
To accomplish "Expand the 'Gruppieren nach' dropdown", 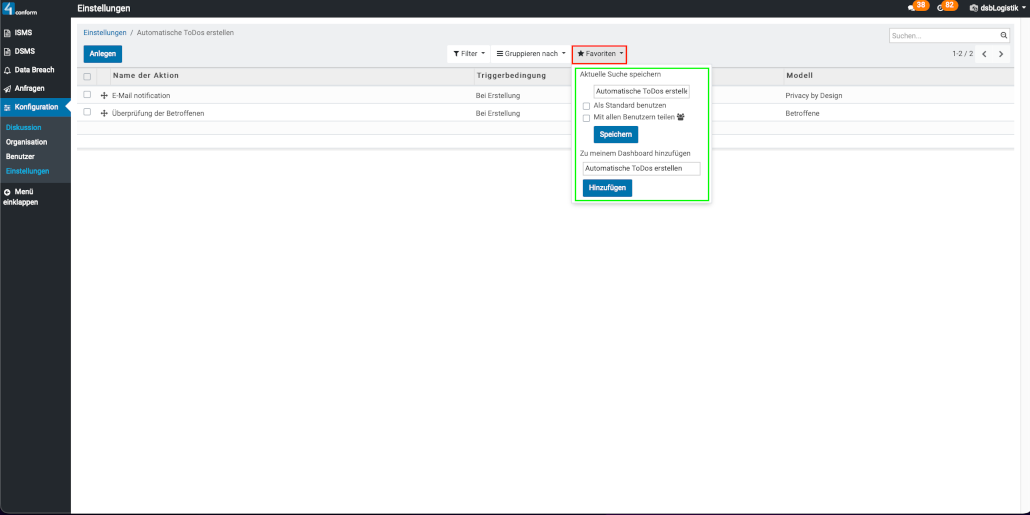I will 531,54.
